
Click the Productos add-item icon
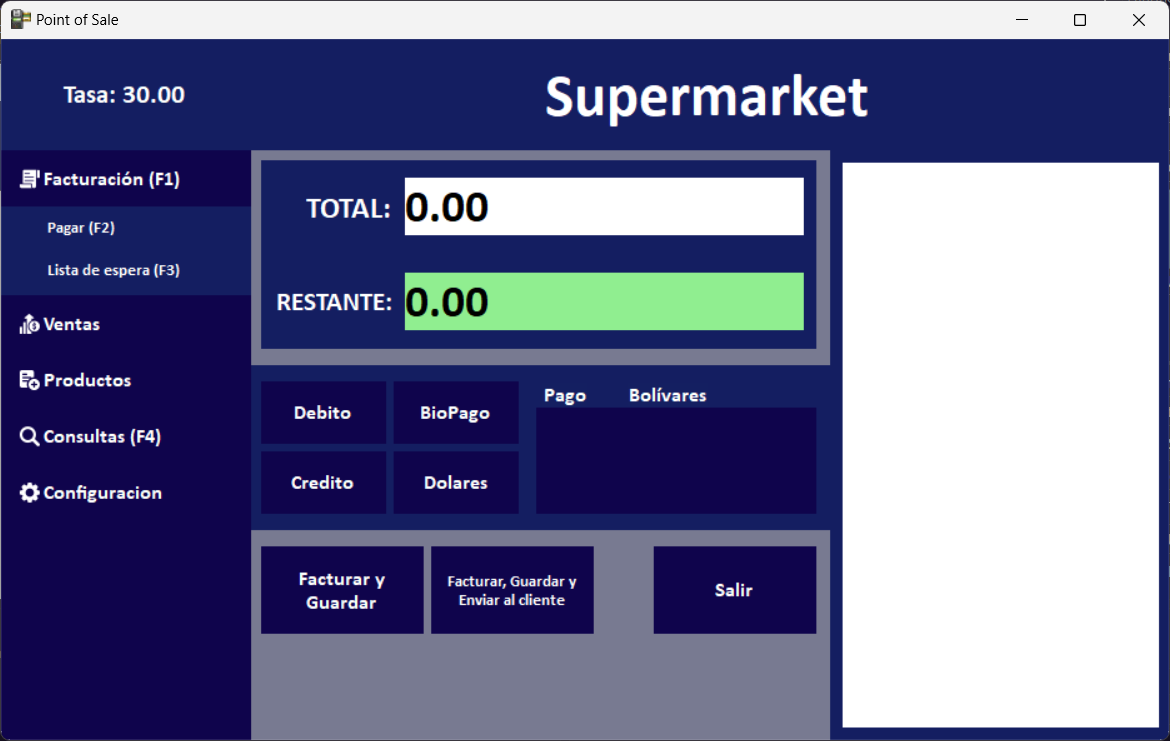[30, 381]
